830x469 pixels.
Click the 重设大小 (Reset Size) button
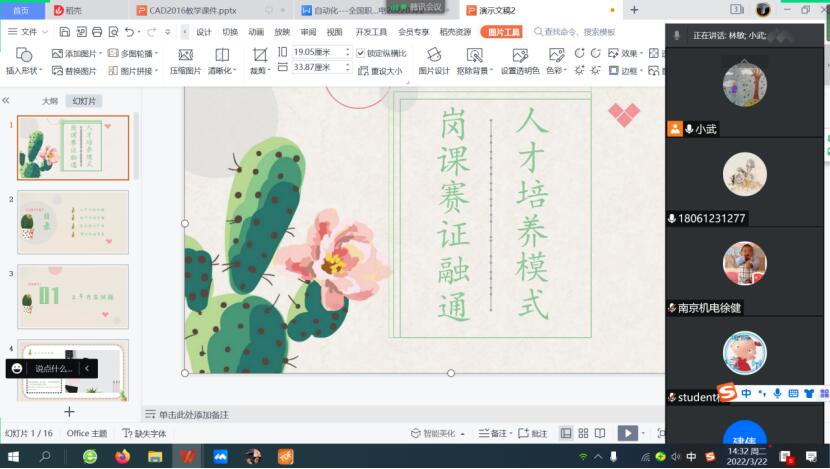pyautogui.click(x=380, y=71)
